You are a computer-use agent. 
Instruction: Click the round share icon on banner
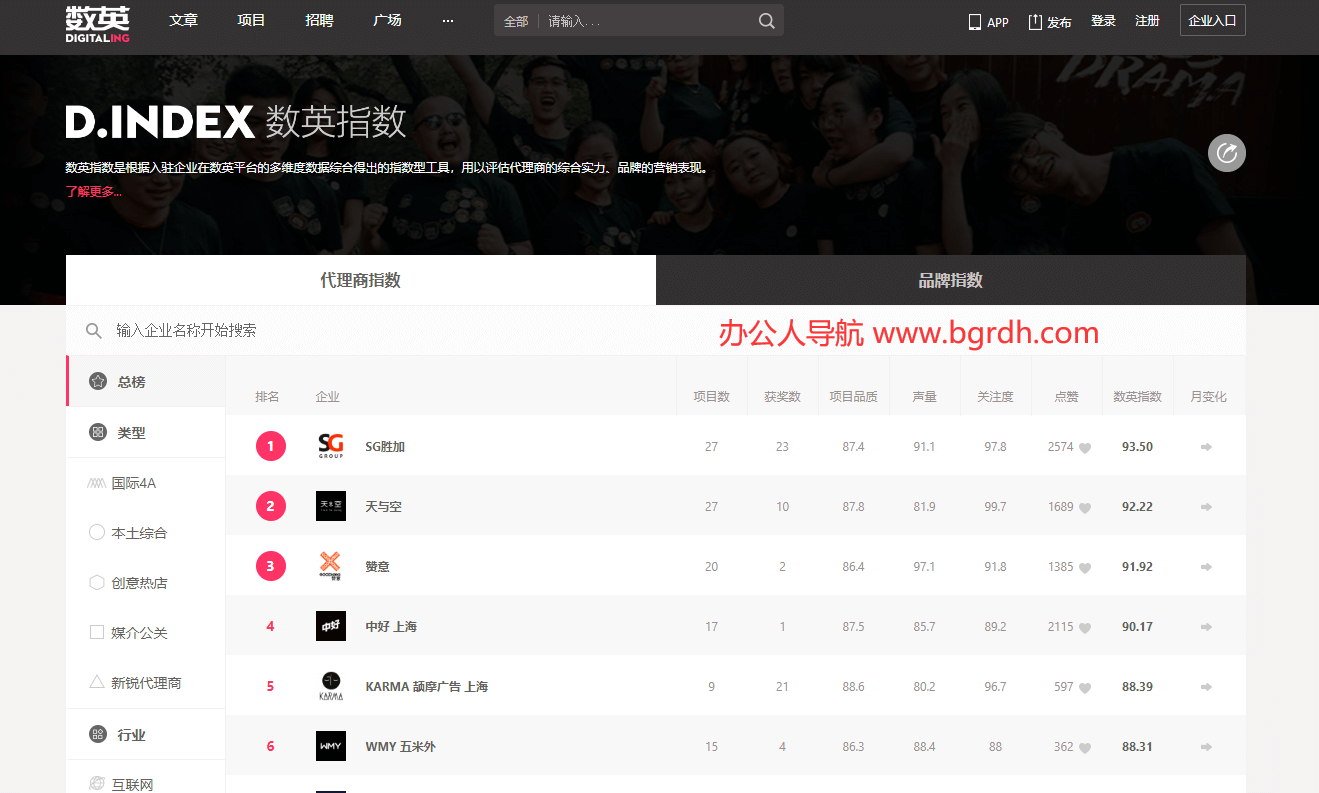pos(1226,153)
